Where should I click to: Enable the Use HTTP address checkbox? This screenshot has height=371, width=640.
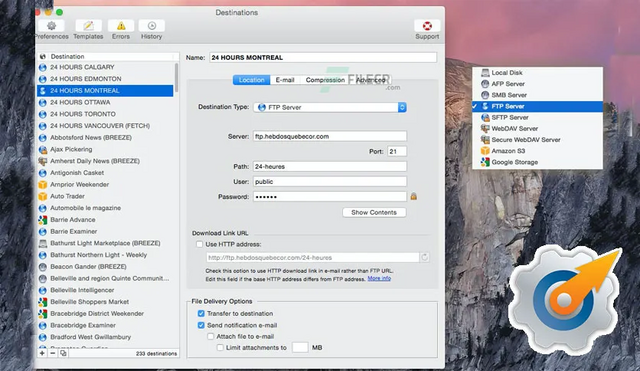click(x=199, y=244)
